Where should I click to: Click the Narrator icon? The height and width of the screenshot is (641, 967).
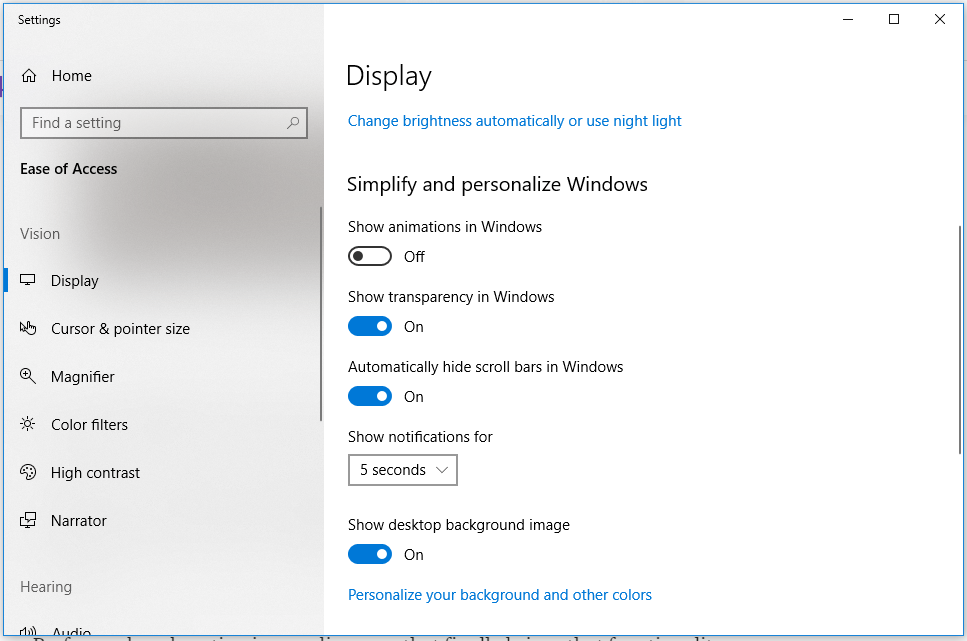click(28, 520)
